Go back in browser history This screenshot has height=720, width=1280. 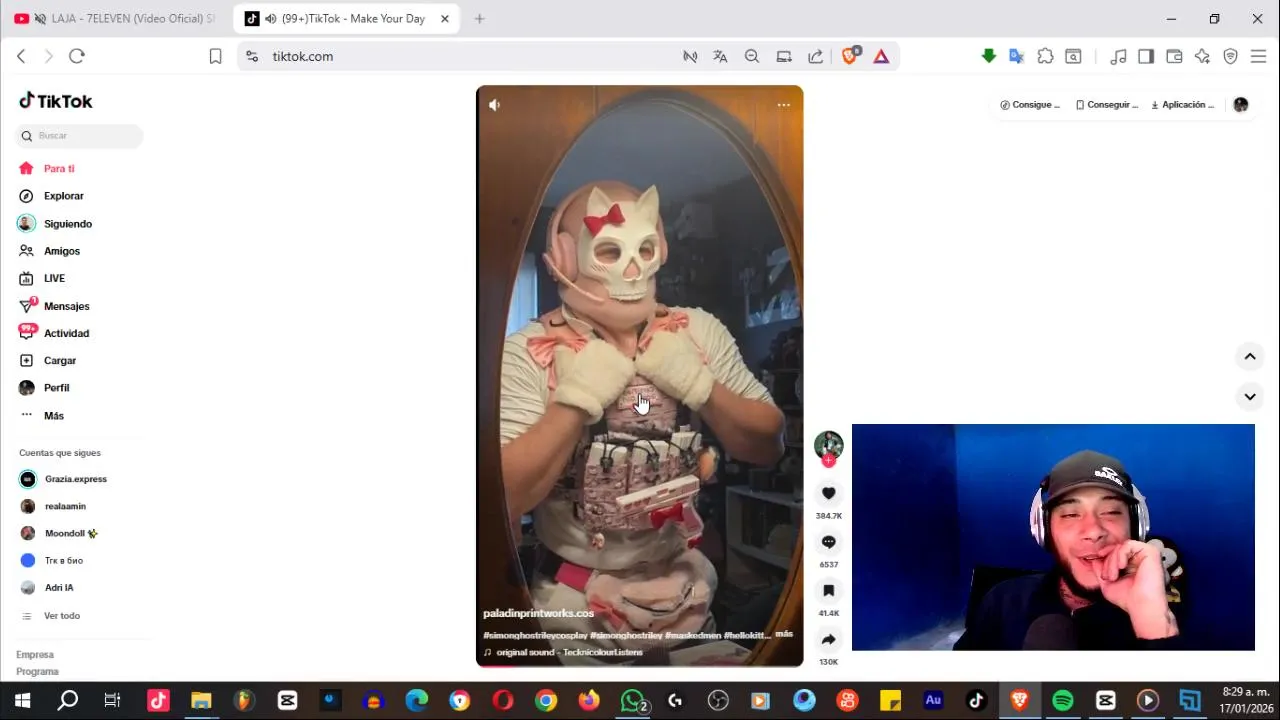pos(21,56)
